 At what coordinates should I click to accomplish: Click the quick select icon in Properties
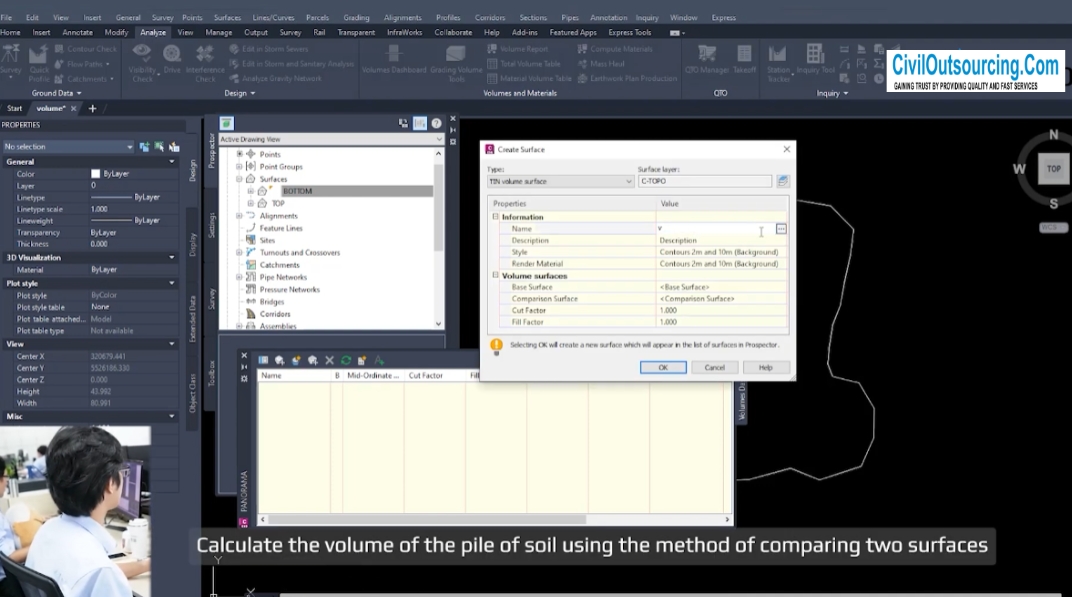point(159,146)
